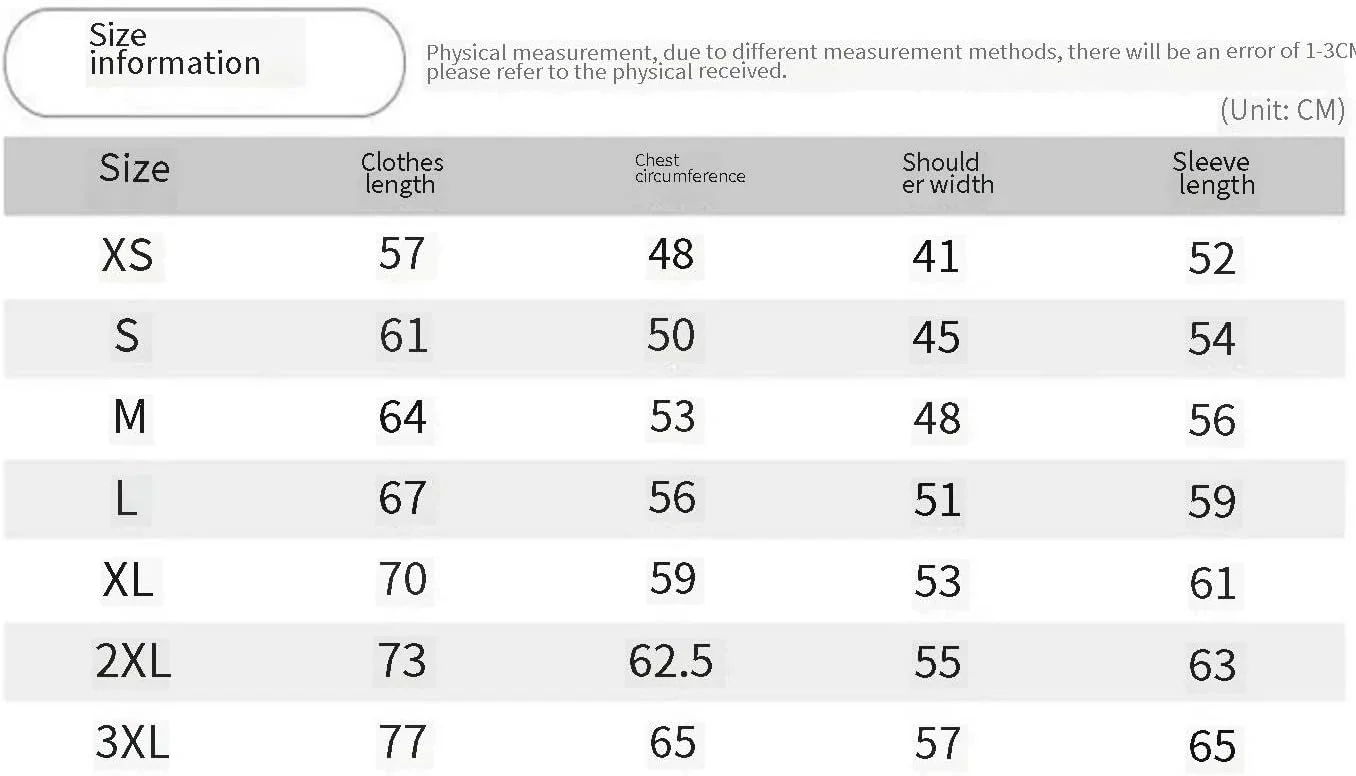Click the L size row label
This screenshot has width=1356, height=776.
(126, 499)
